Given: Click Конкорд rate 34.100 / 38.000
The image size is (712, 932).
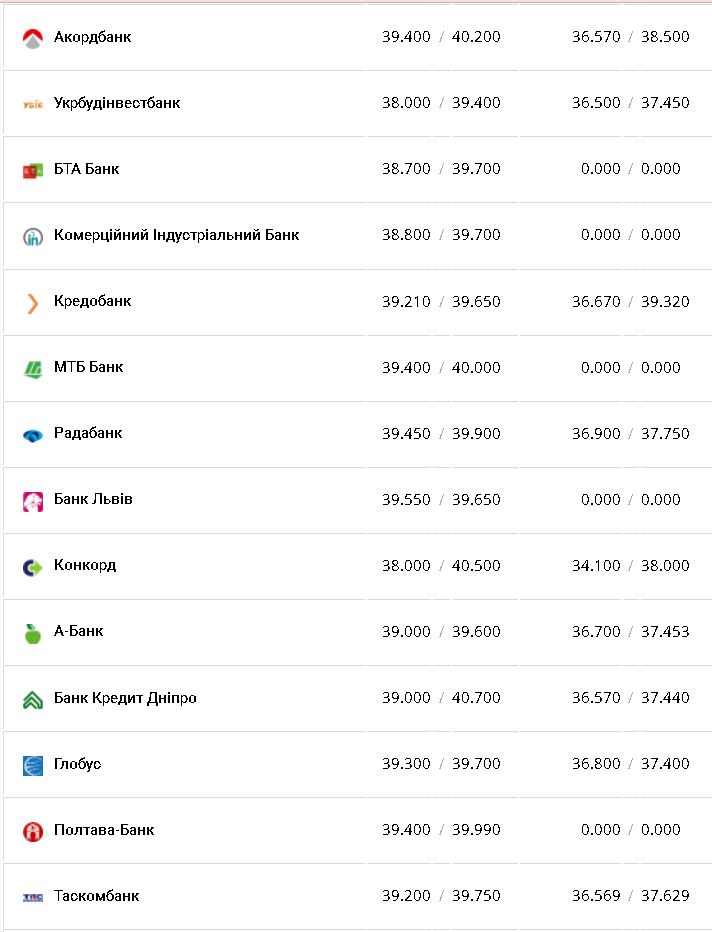Looking at the screenshot, I should pos(630,566).
